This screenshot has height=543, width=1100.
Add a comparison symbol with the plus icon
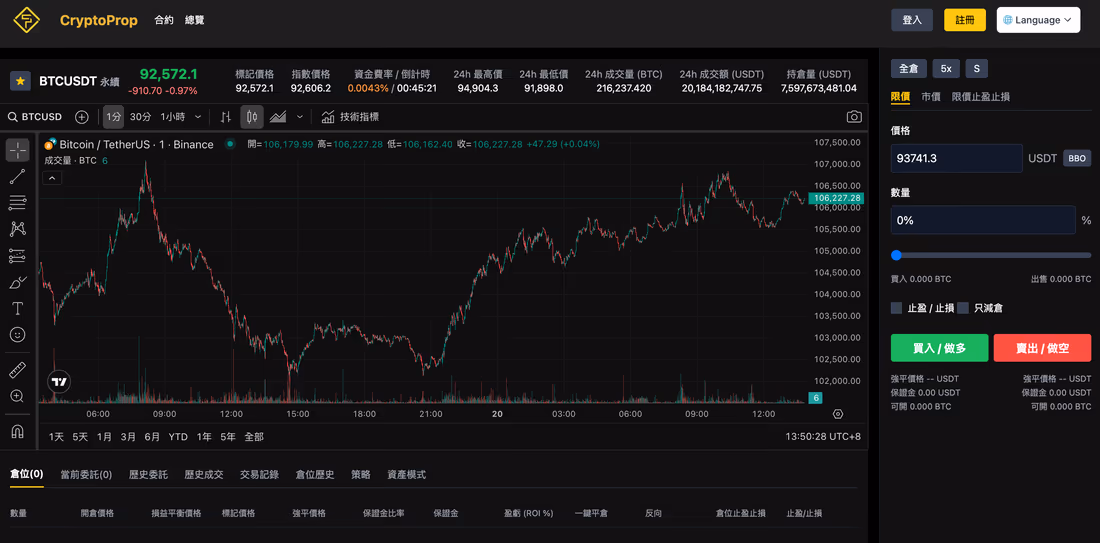[x=81, y=116]
